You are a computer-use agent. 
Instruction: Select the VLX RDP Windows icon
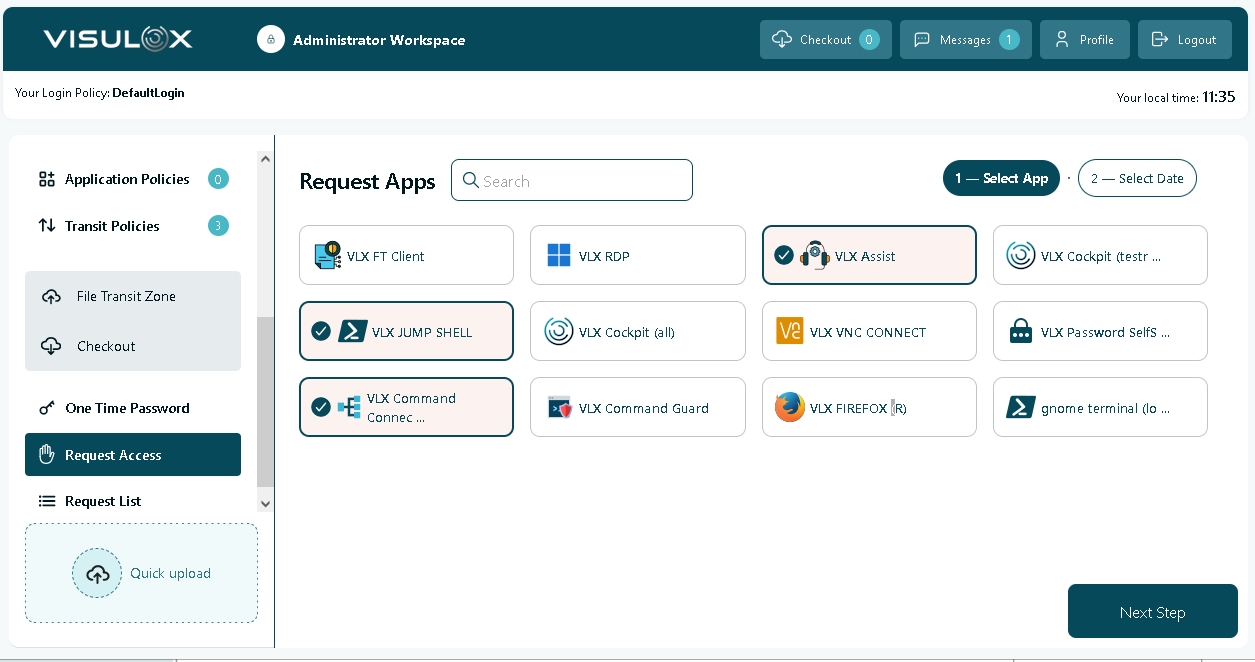(559, 256)
